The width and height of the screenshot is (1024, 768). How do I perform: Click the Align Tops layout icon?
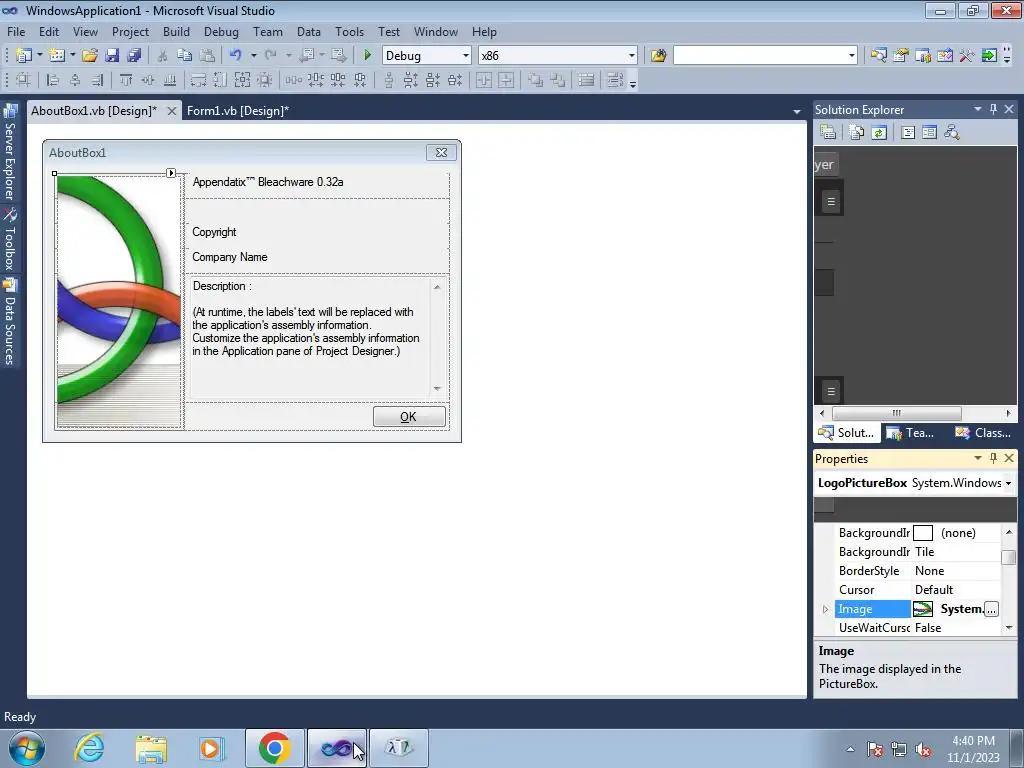tap(126, 80)
